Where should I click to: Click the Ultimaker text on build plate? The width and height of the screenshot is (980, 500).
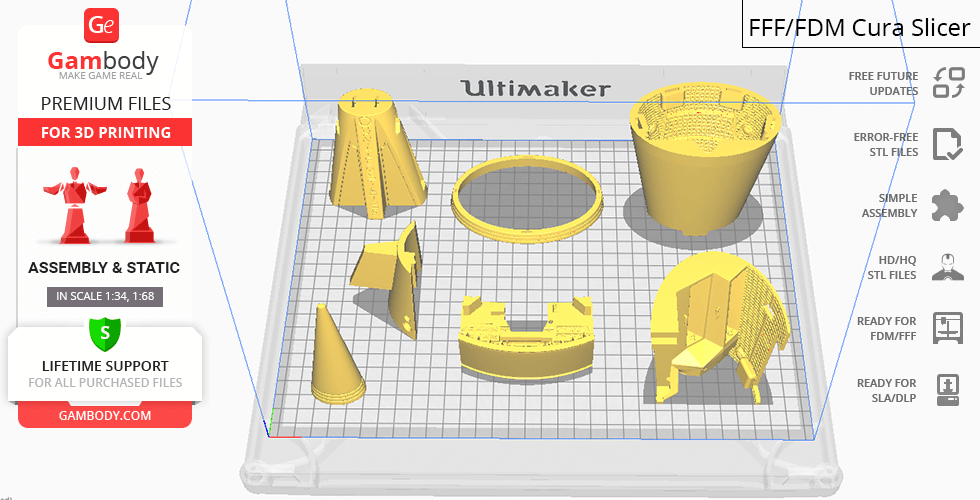[536, 88]
